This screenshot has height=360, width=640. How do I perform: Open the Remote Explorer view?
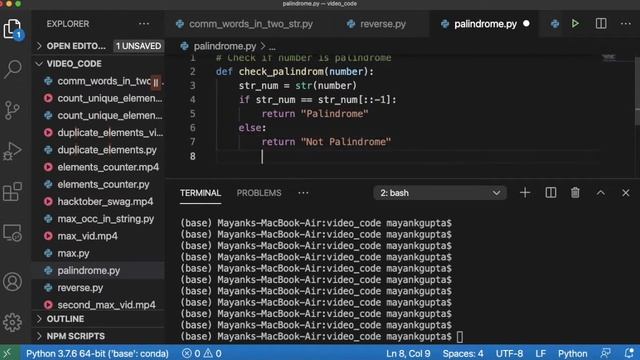coord(12,233)
